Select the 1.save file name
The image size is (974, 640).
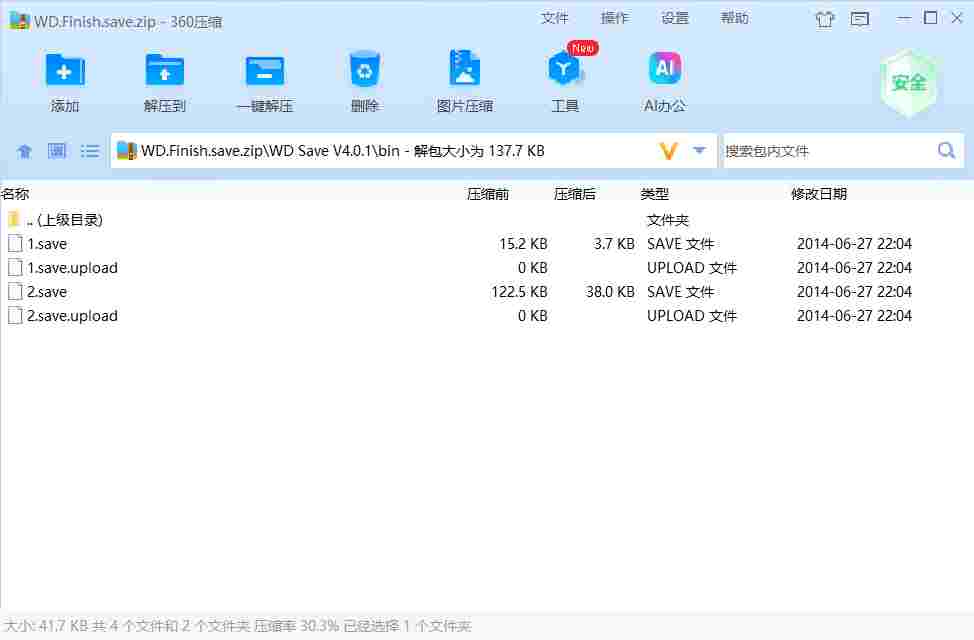click(47, 244)
